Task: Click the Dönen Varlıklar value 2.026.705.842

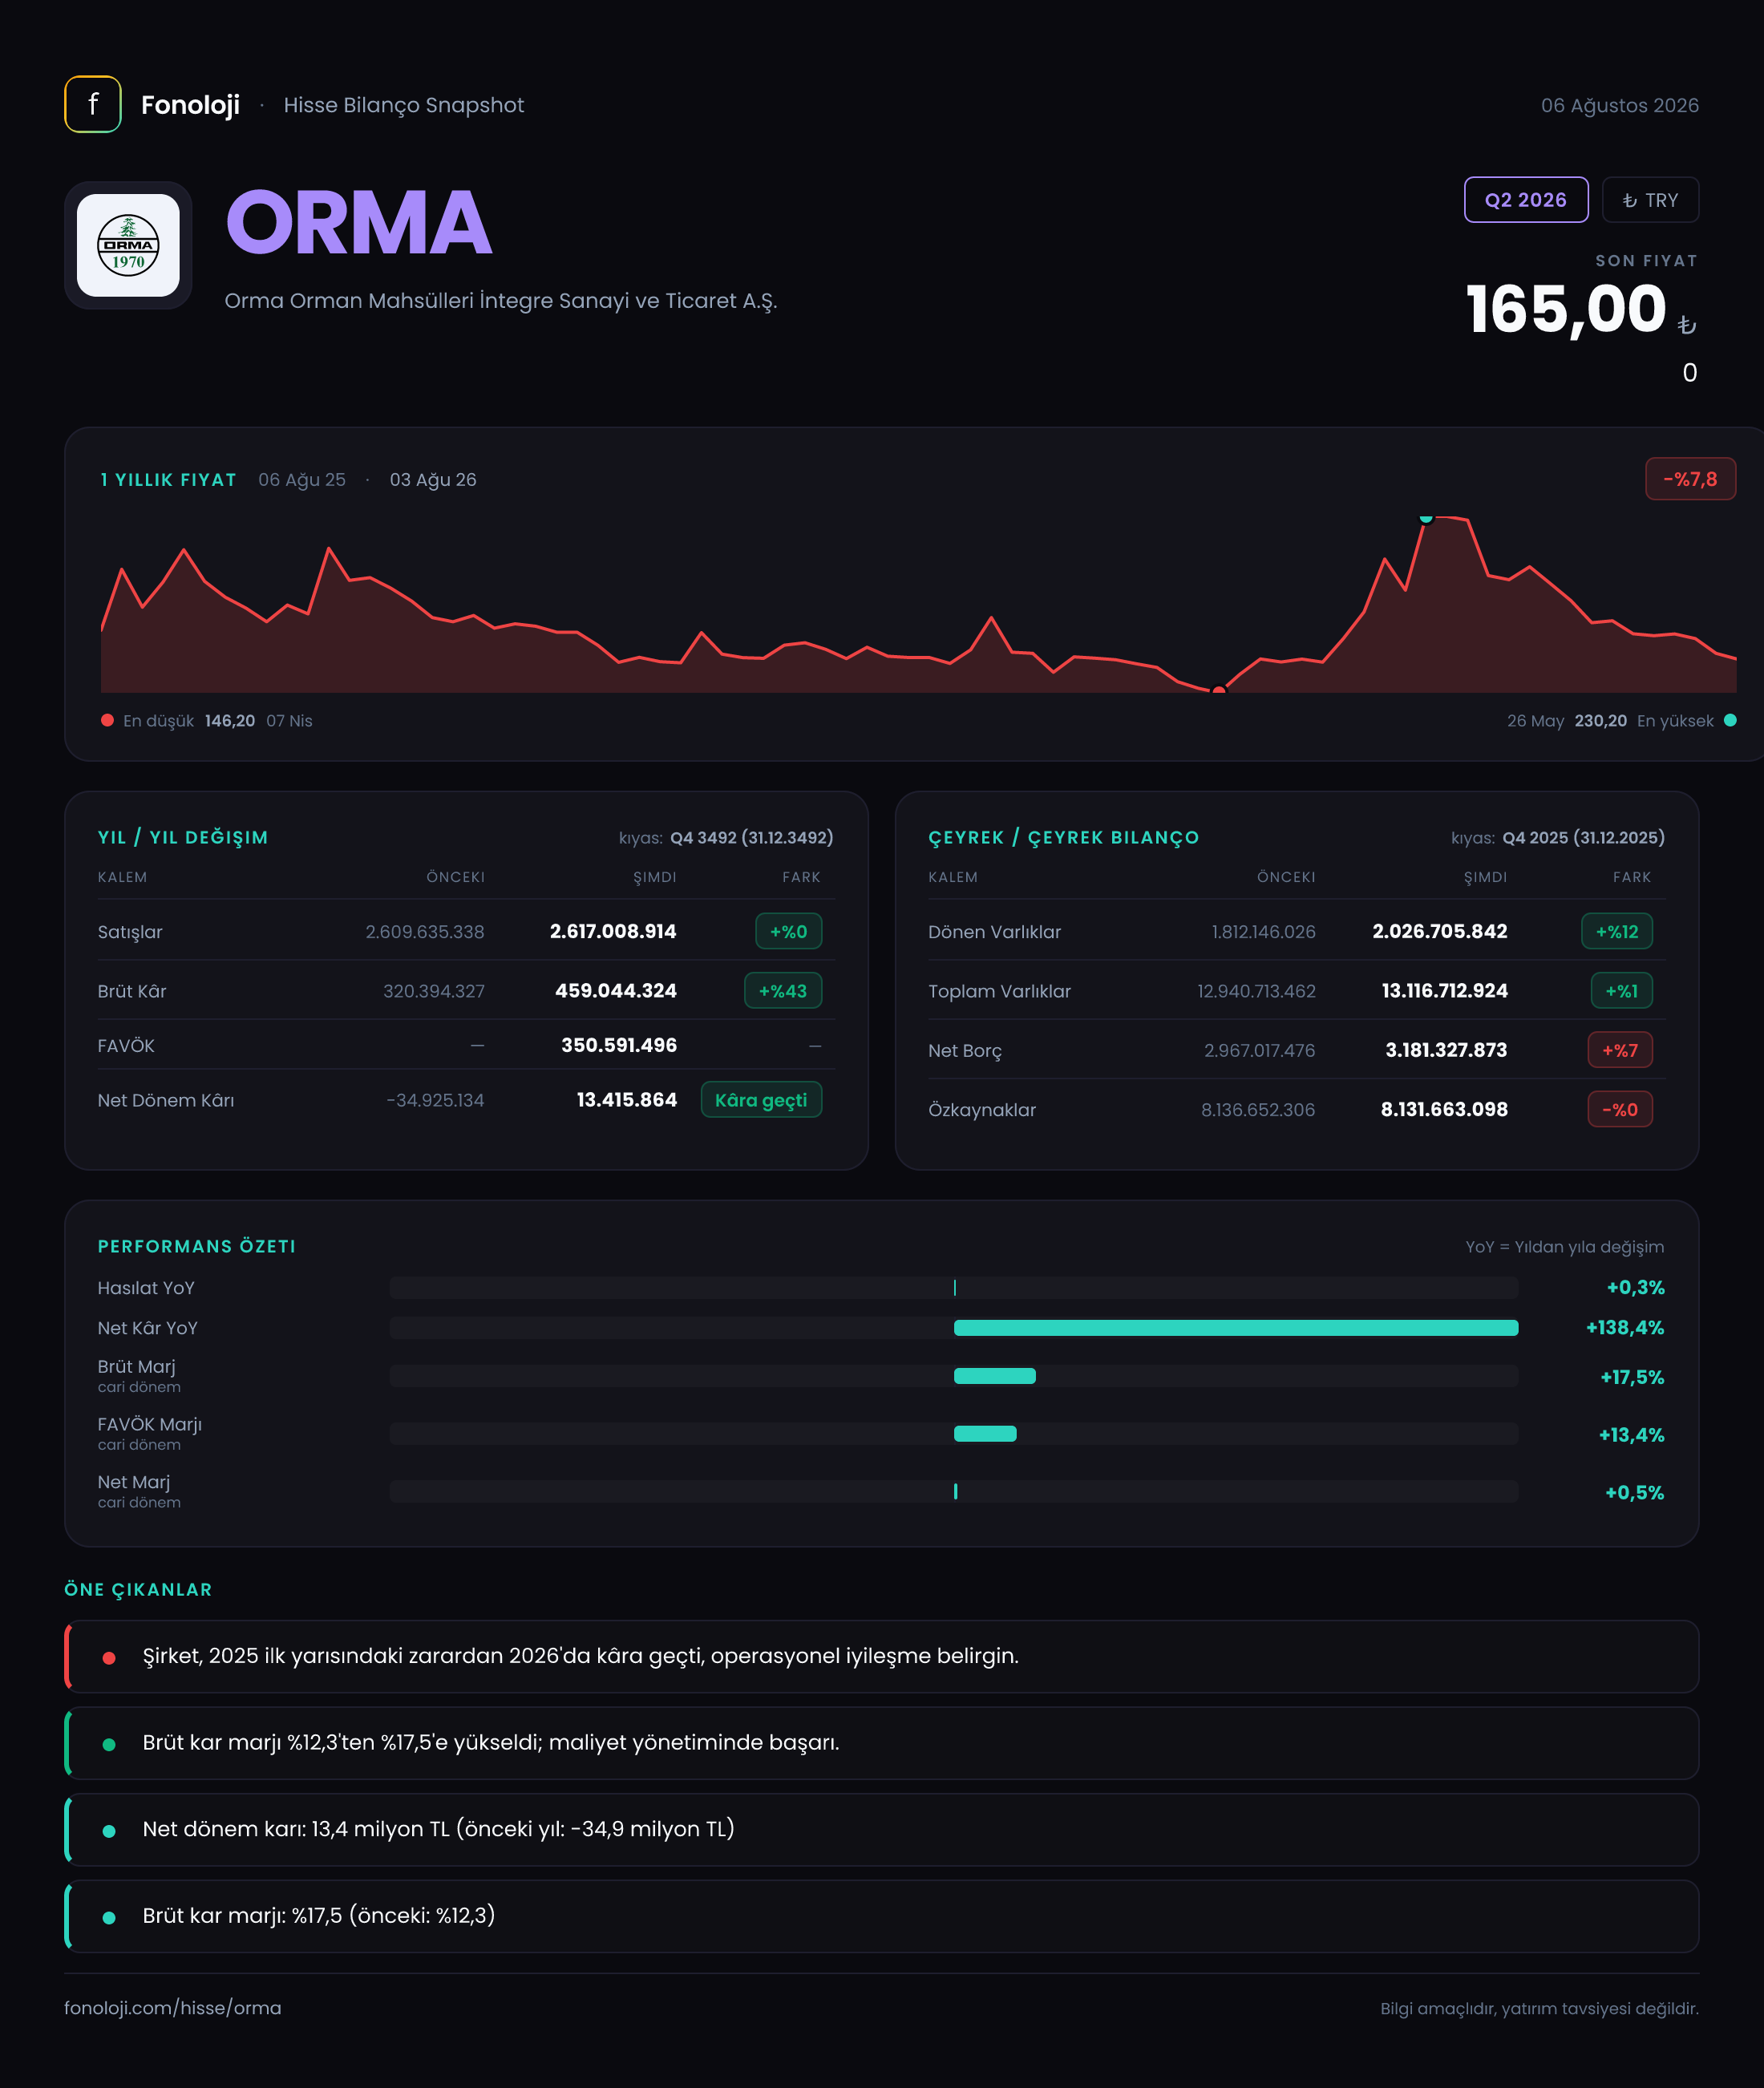Action: click(1440, 931)
